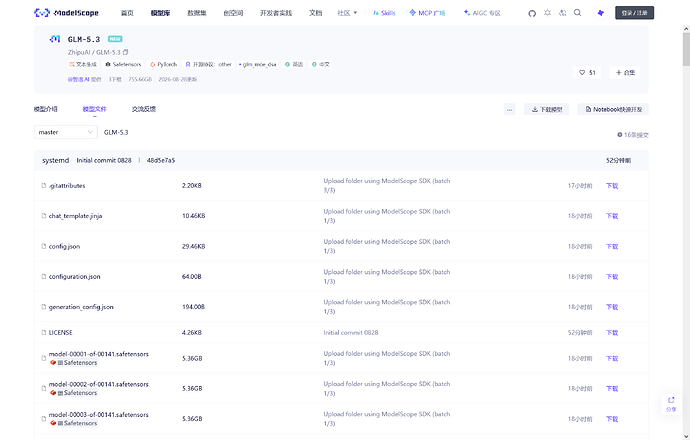Click the file icon beside LICENSE

[x=44, y=333]
